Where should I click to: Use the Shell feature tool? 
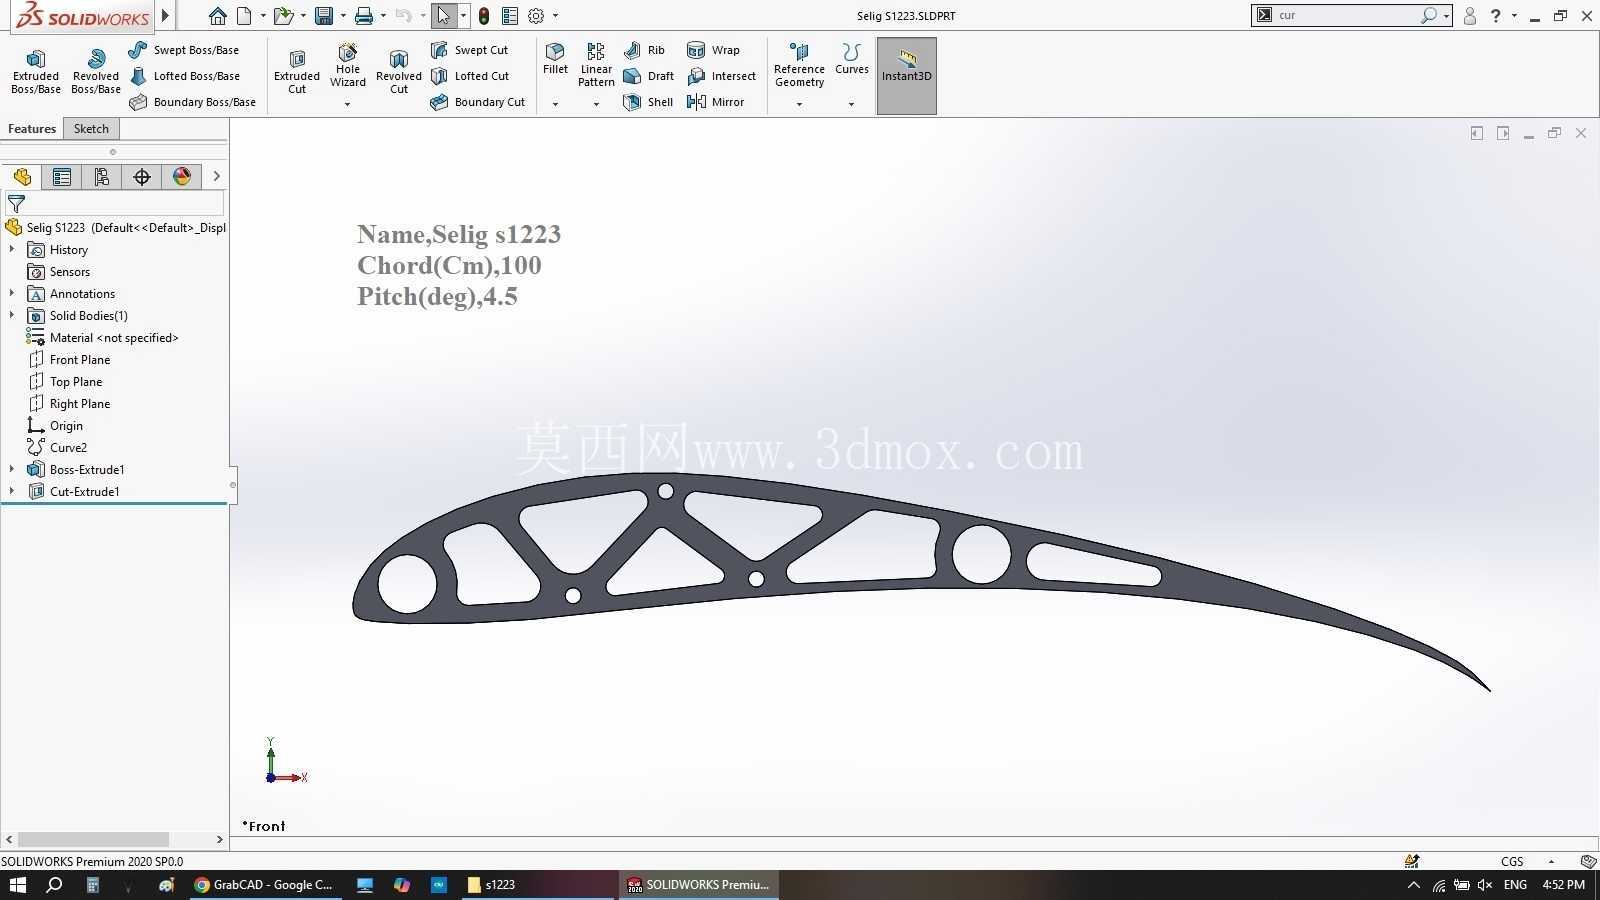pos(647,102)
